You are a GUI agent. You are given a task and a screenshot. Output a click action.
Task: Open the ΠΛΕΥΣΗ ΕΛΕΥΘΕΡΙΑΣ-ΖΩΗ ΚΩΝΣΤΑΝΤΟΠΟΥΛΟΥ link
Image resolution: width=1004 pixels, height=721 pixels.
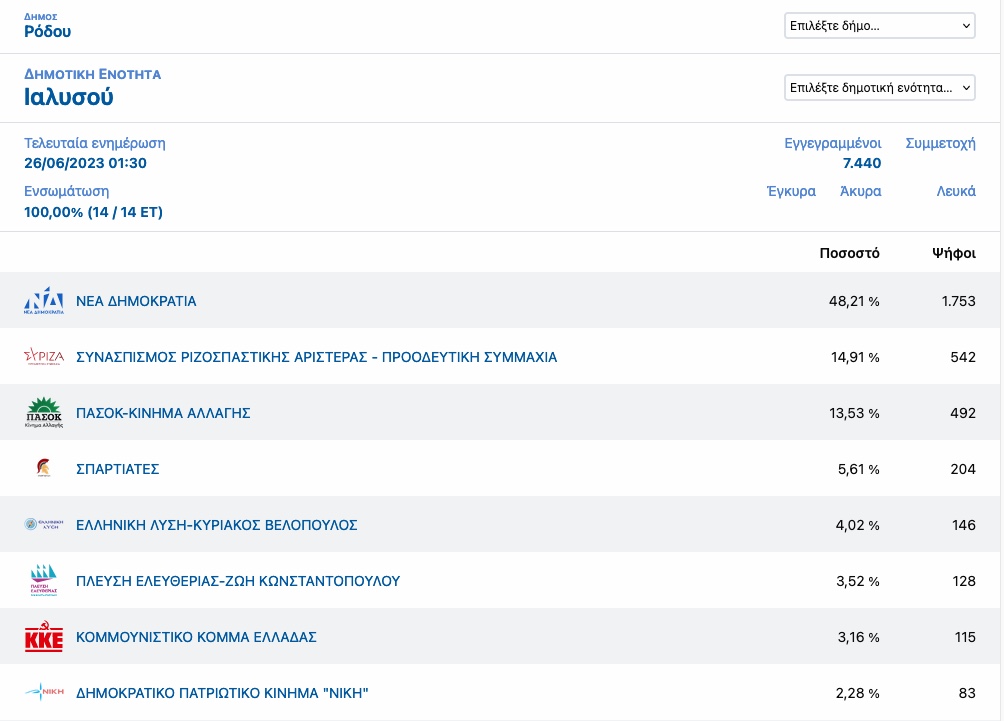(x=238, y=581)
